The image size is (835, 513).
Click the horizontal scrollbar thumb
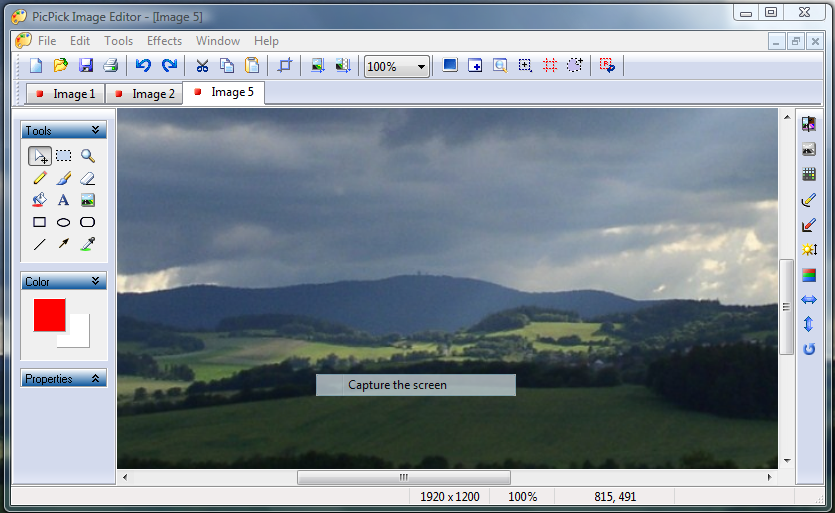pyautogui.click(x=404, y=477)
